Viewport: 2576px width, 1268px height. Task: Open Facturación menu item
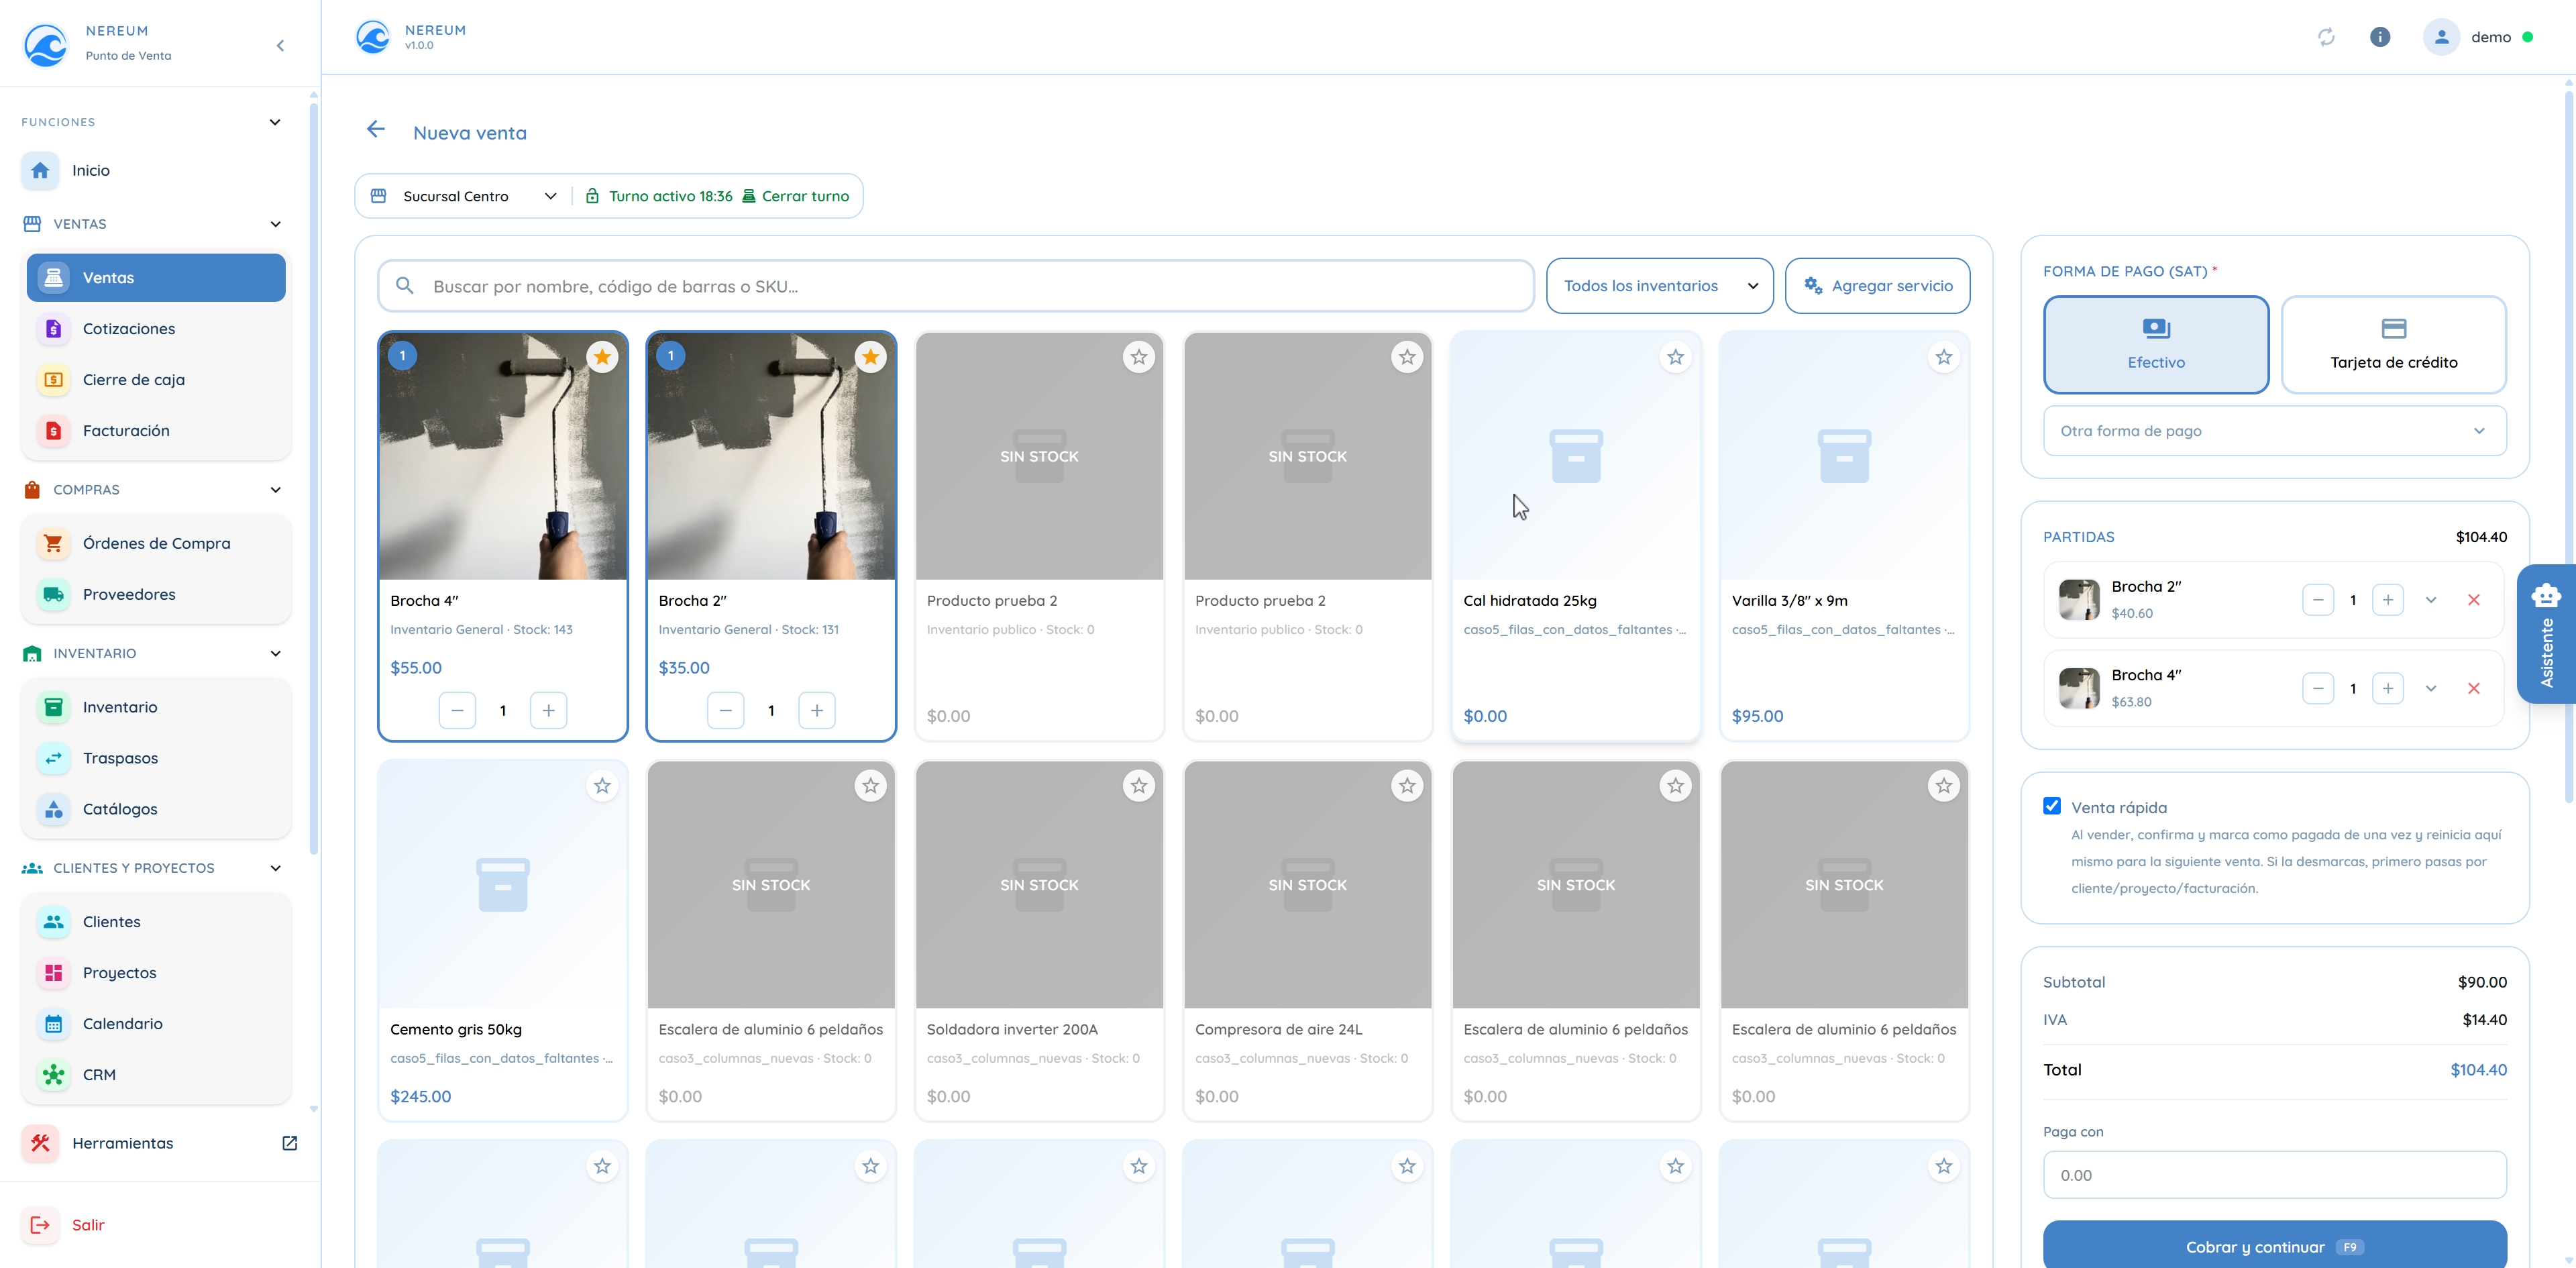pyautogui.click(x=156, y=431)
